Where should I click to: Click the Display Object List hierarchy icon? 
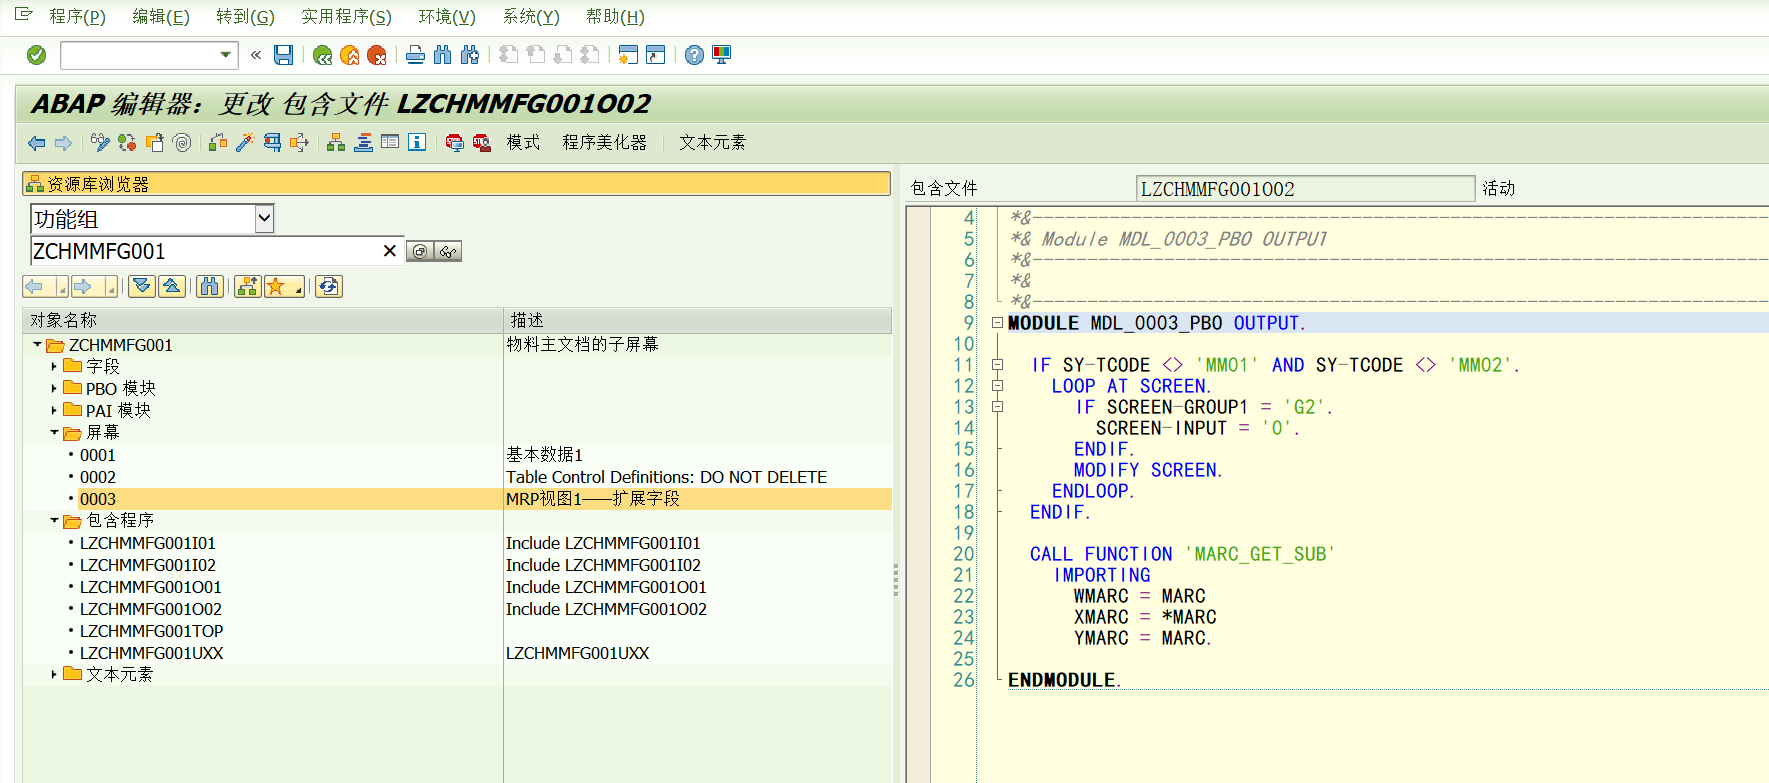336,143
